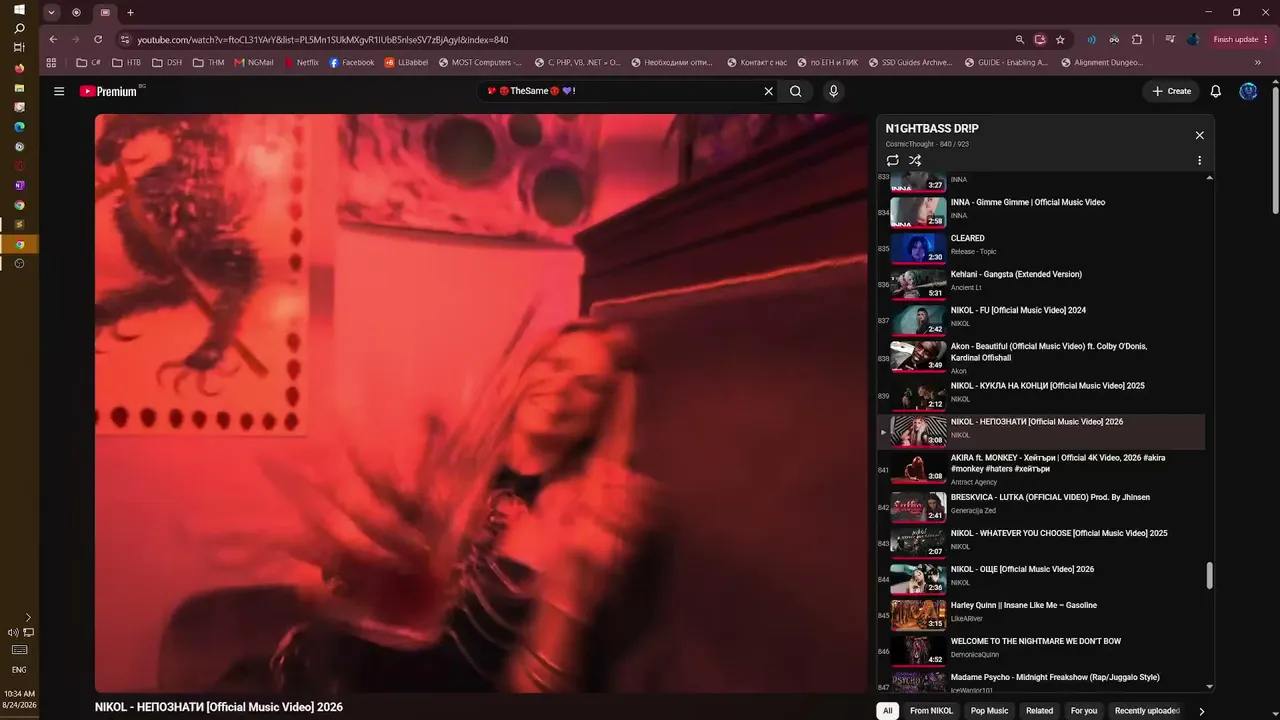Viewport: 1280px width, 720px height.
Task: Select NIKOL - WHATEVER YOU CHOOSE entry
Action: click(1041, 543)
